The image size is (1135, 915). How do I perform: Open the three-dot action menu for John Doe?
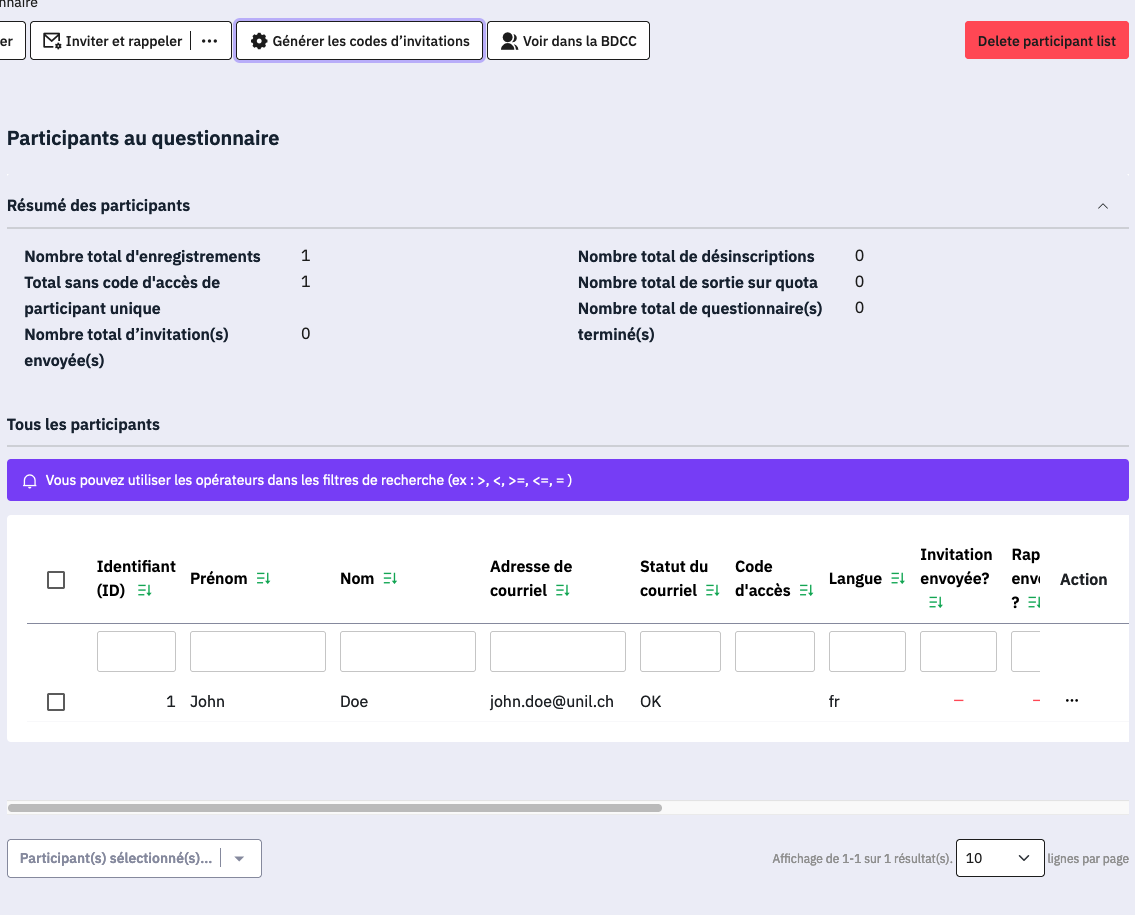[x=1072, y=701]
